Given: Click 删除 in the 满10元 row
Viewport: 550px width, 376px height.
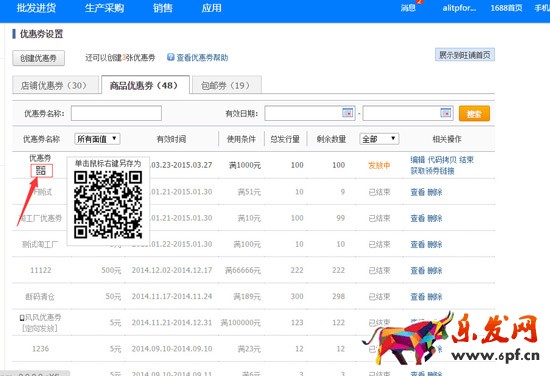Looking at the screenshot, I should 435,218.
